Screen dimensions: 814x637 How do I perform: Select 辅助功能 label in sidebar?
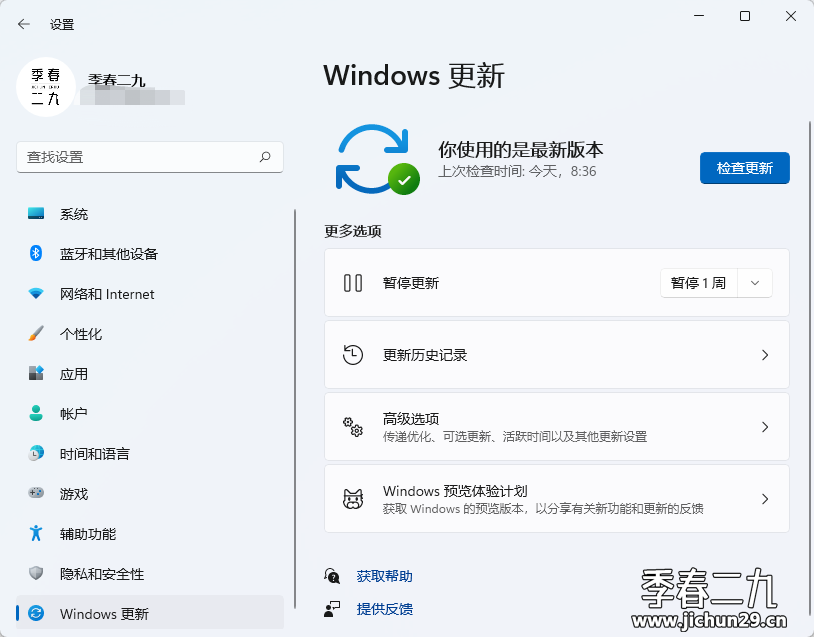coord(88,534)
